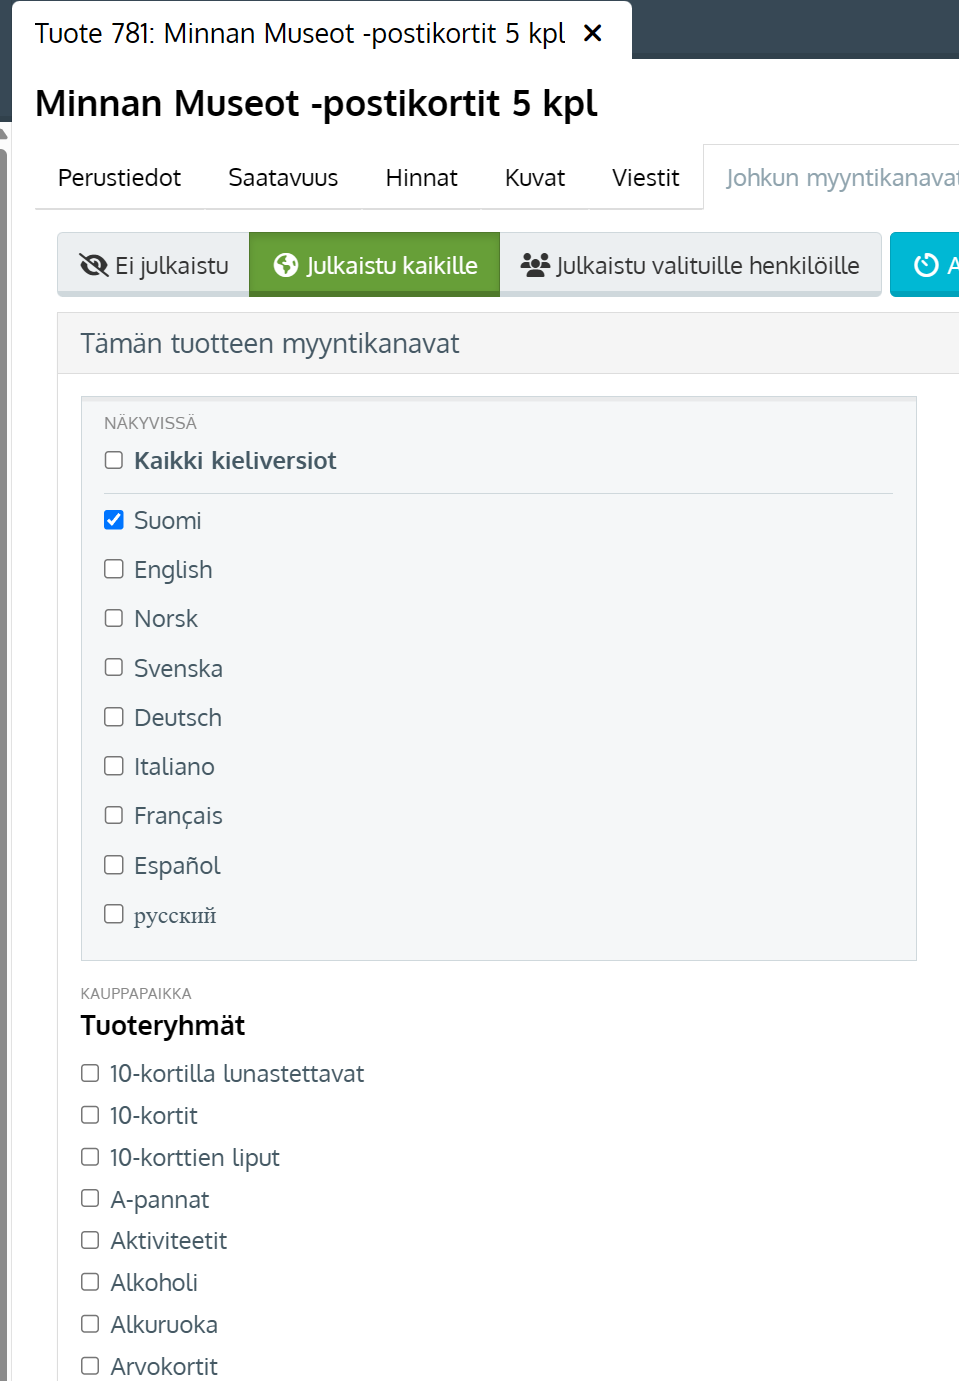Close the Tuote 781 product tab
The image size is (959, 1381).
(592, 34)
